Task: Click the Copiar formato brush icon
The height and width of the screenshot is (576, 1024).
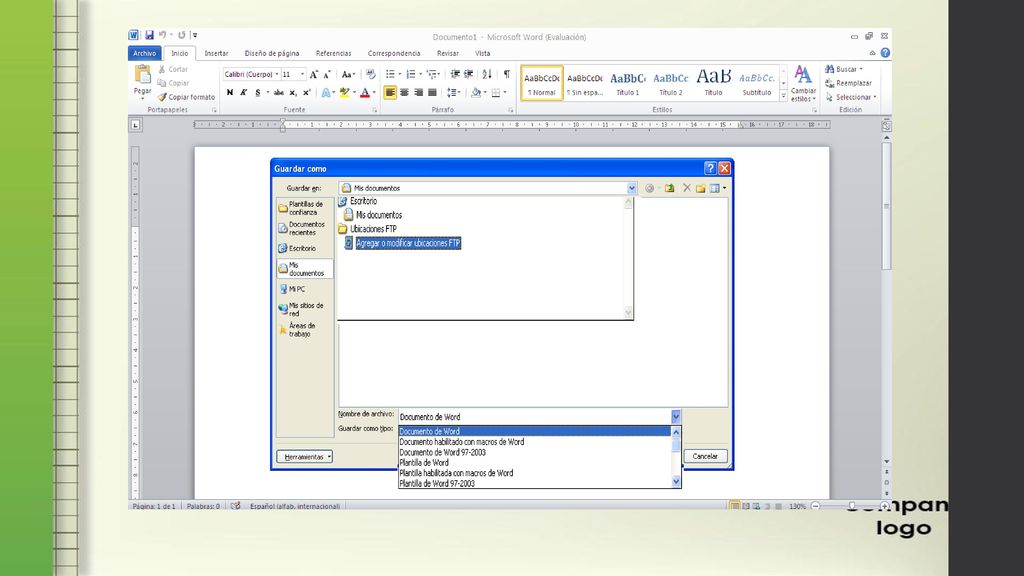Action: 162,97
